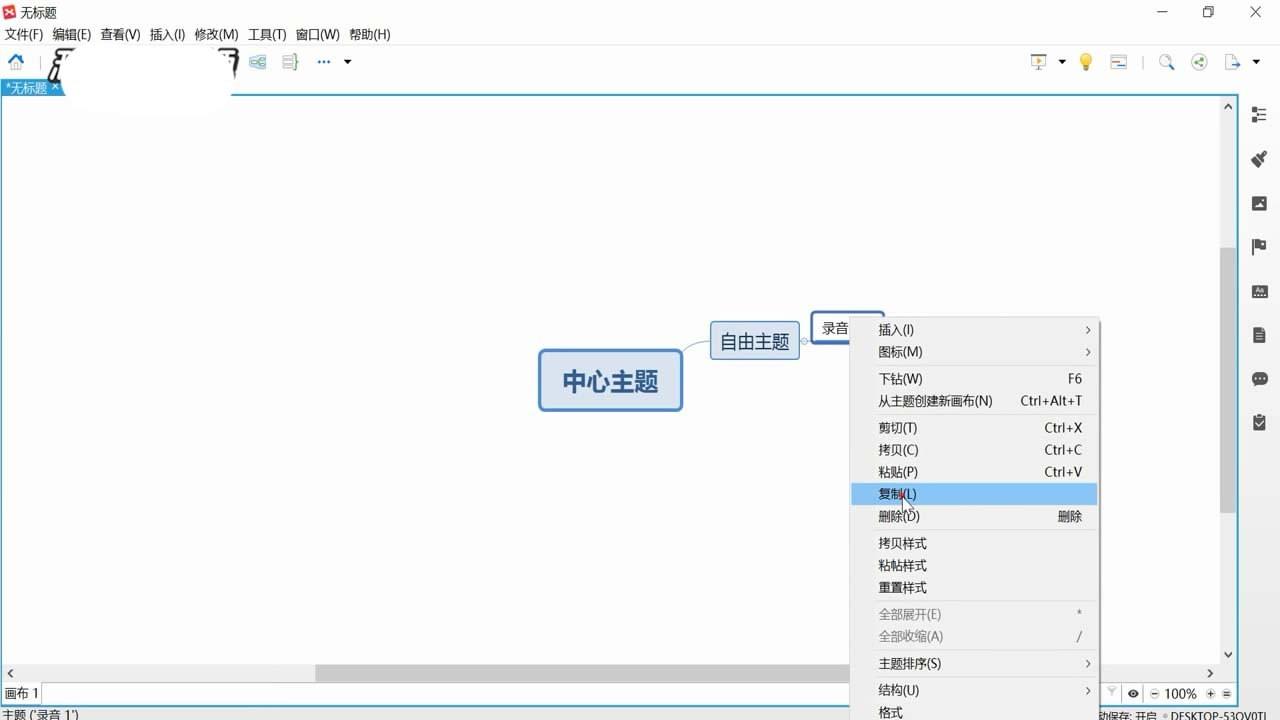The height and width of the screenshot is (720, 1280).
Task: Open the Insert Image panel icon
Action: [x=1258, y=203]
